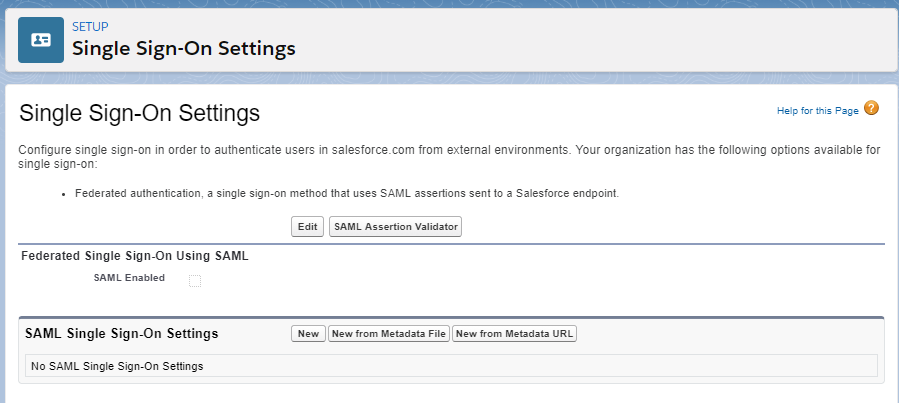Open help via orange question mark icon
The width and height of the screenshot is (899, 403).
[871, 108]
